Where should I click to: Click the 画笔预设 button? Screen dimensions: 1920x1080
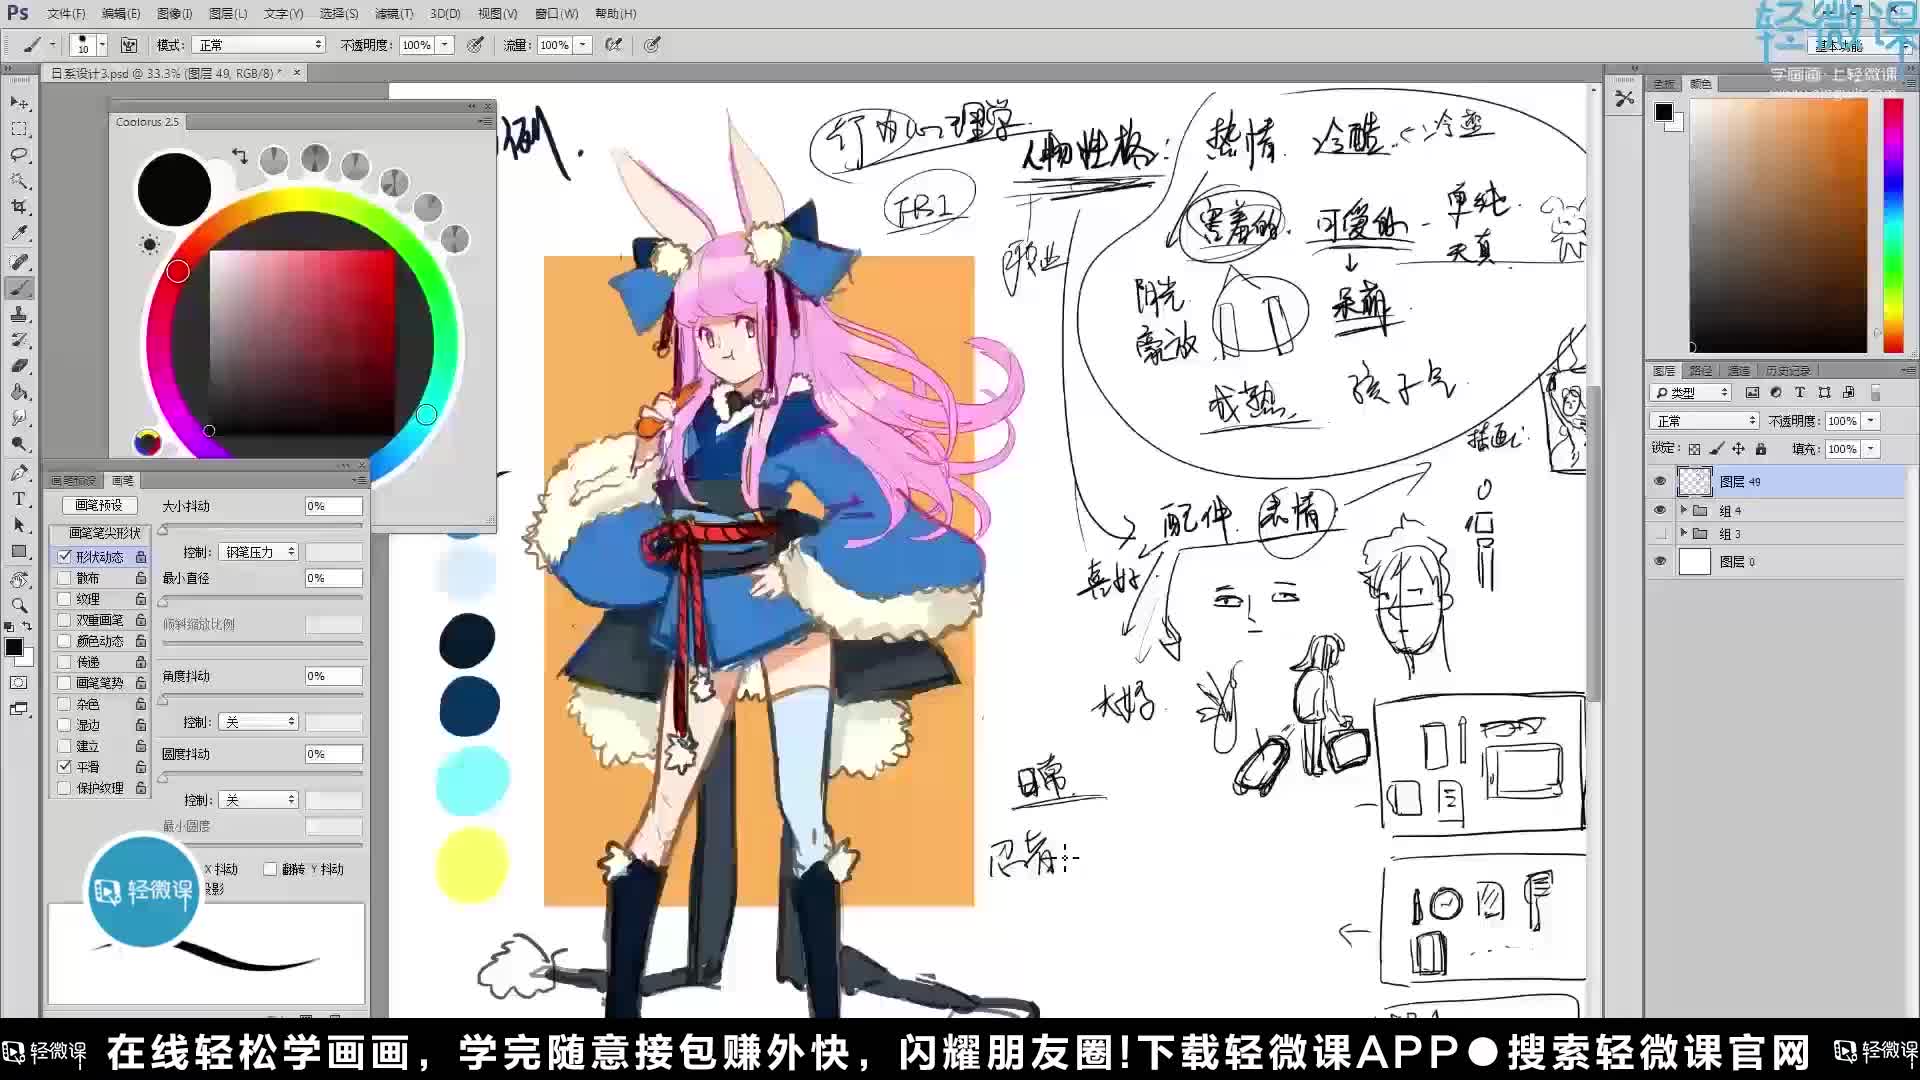(97, 505)
